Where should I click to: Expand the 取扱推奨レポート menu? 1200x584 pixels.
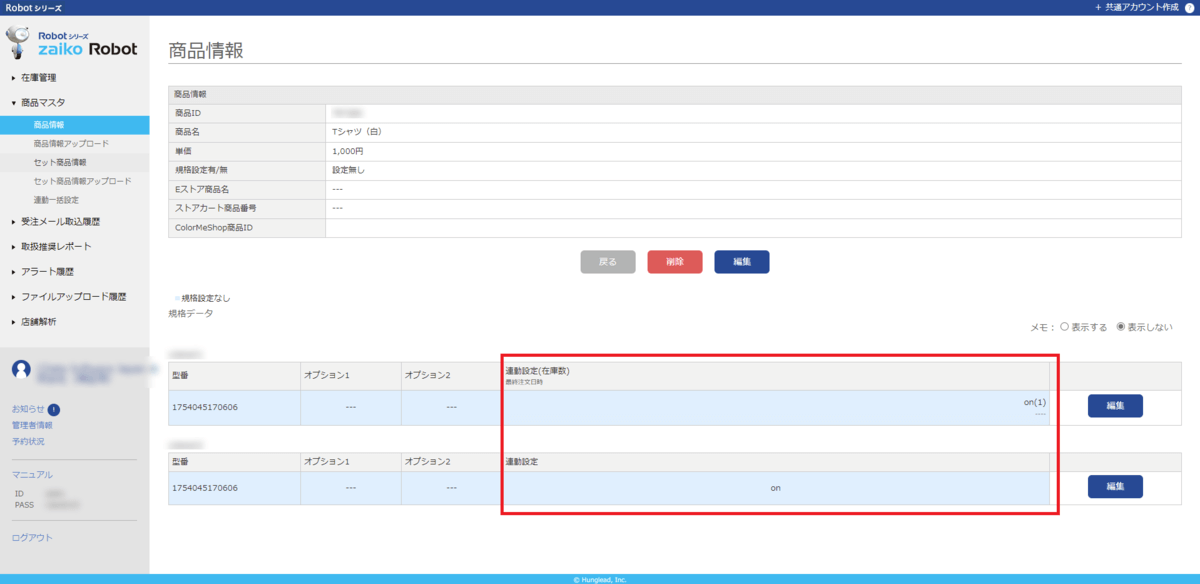(x=56, y=246)
